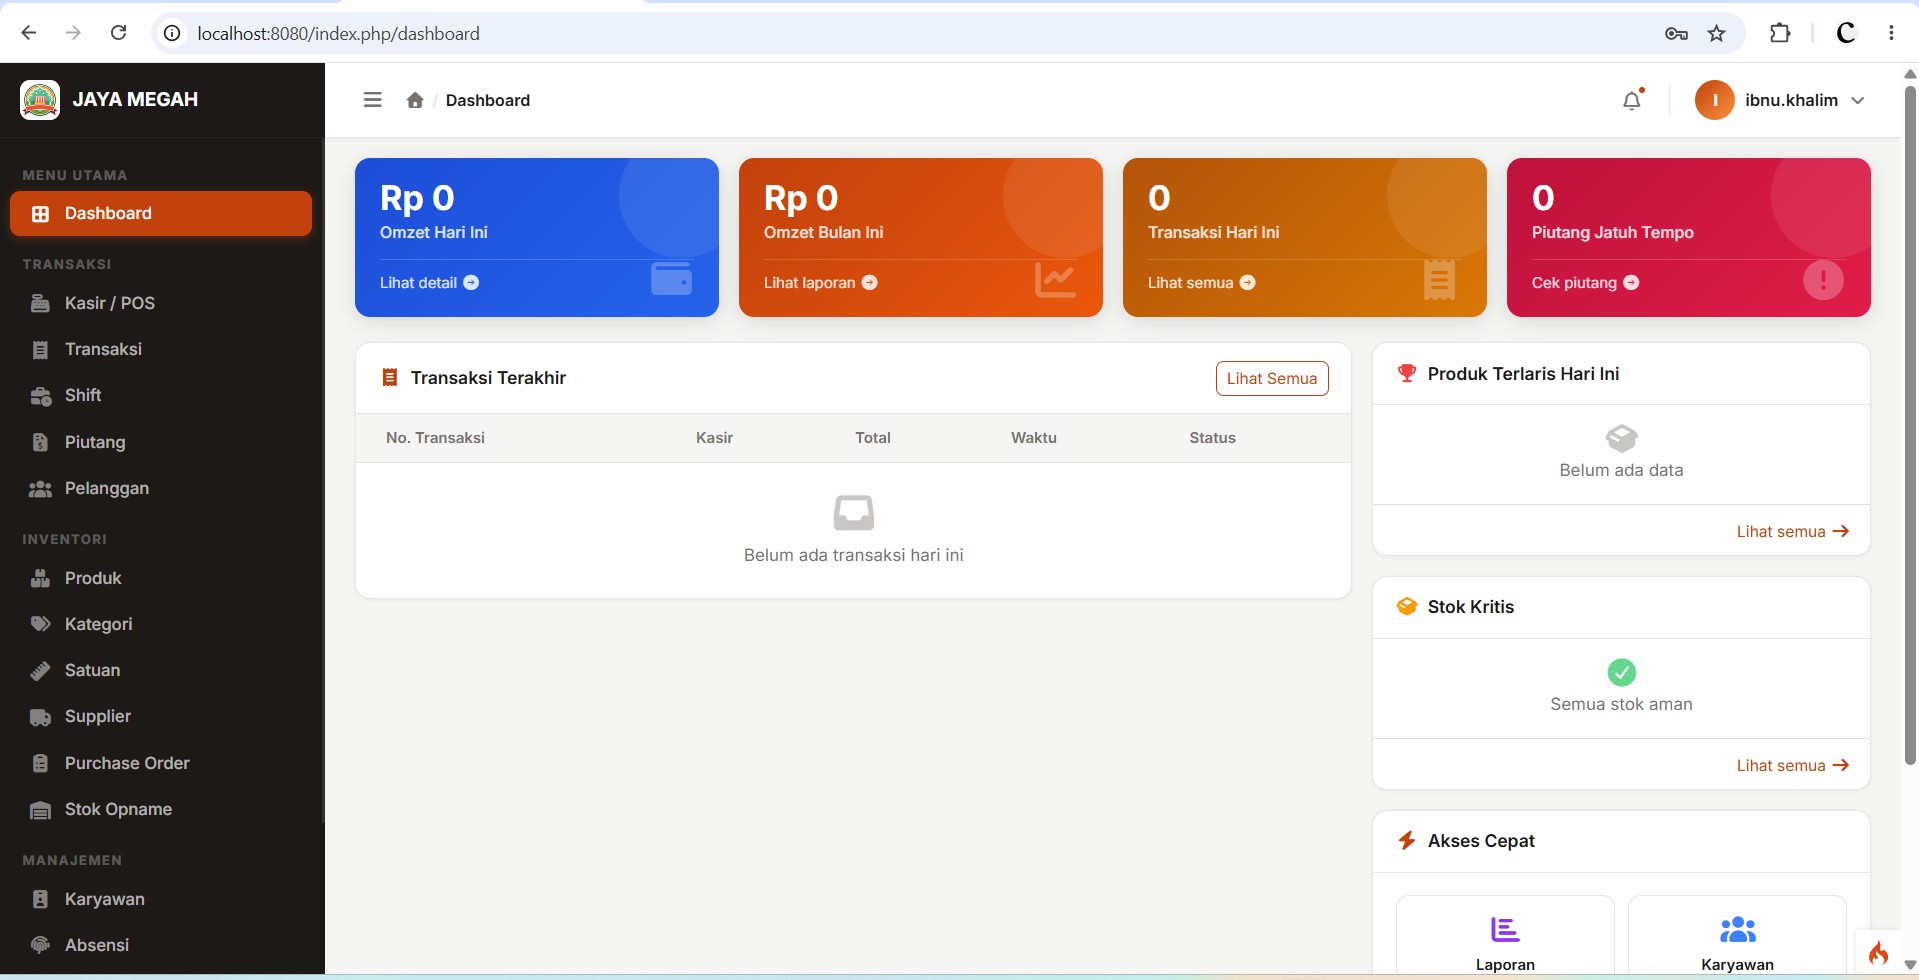Click Lihat semua under Stok Kritis
1919x980 pixels.
coord(1792,766)
